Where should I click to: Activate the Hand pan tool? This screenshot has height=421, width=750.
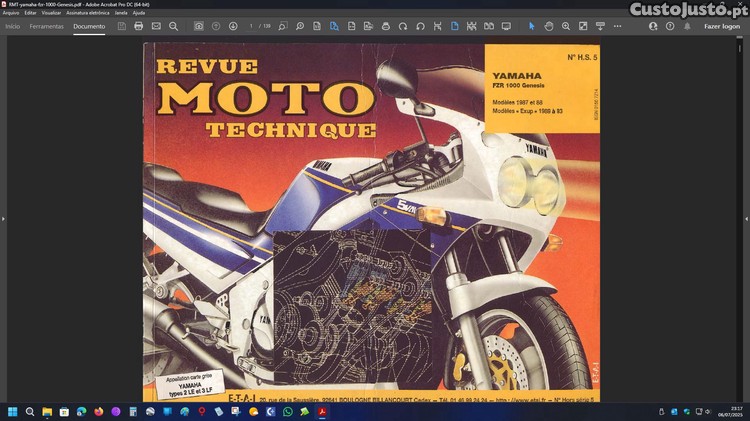pyautogui.click(x=549, y=26)
